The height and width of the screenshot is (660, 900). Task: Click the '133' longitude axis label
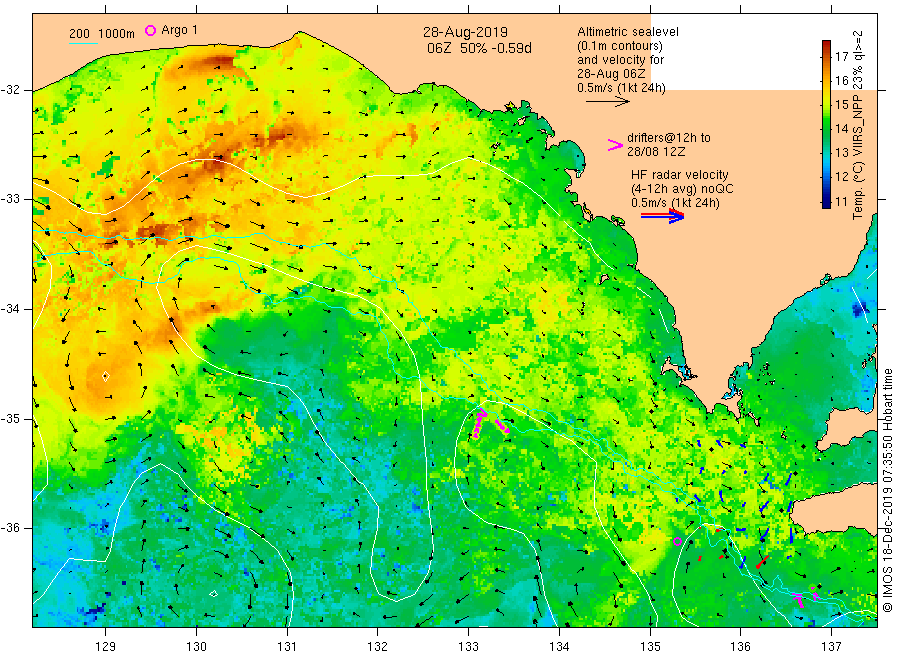click(468, 647)
